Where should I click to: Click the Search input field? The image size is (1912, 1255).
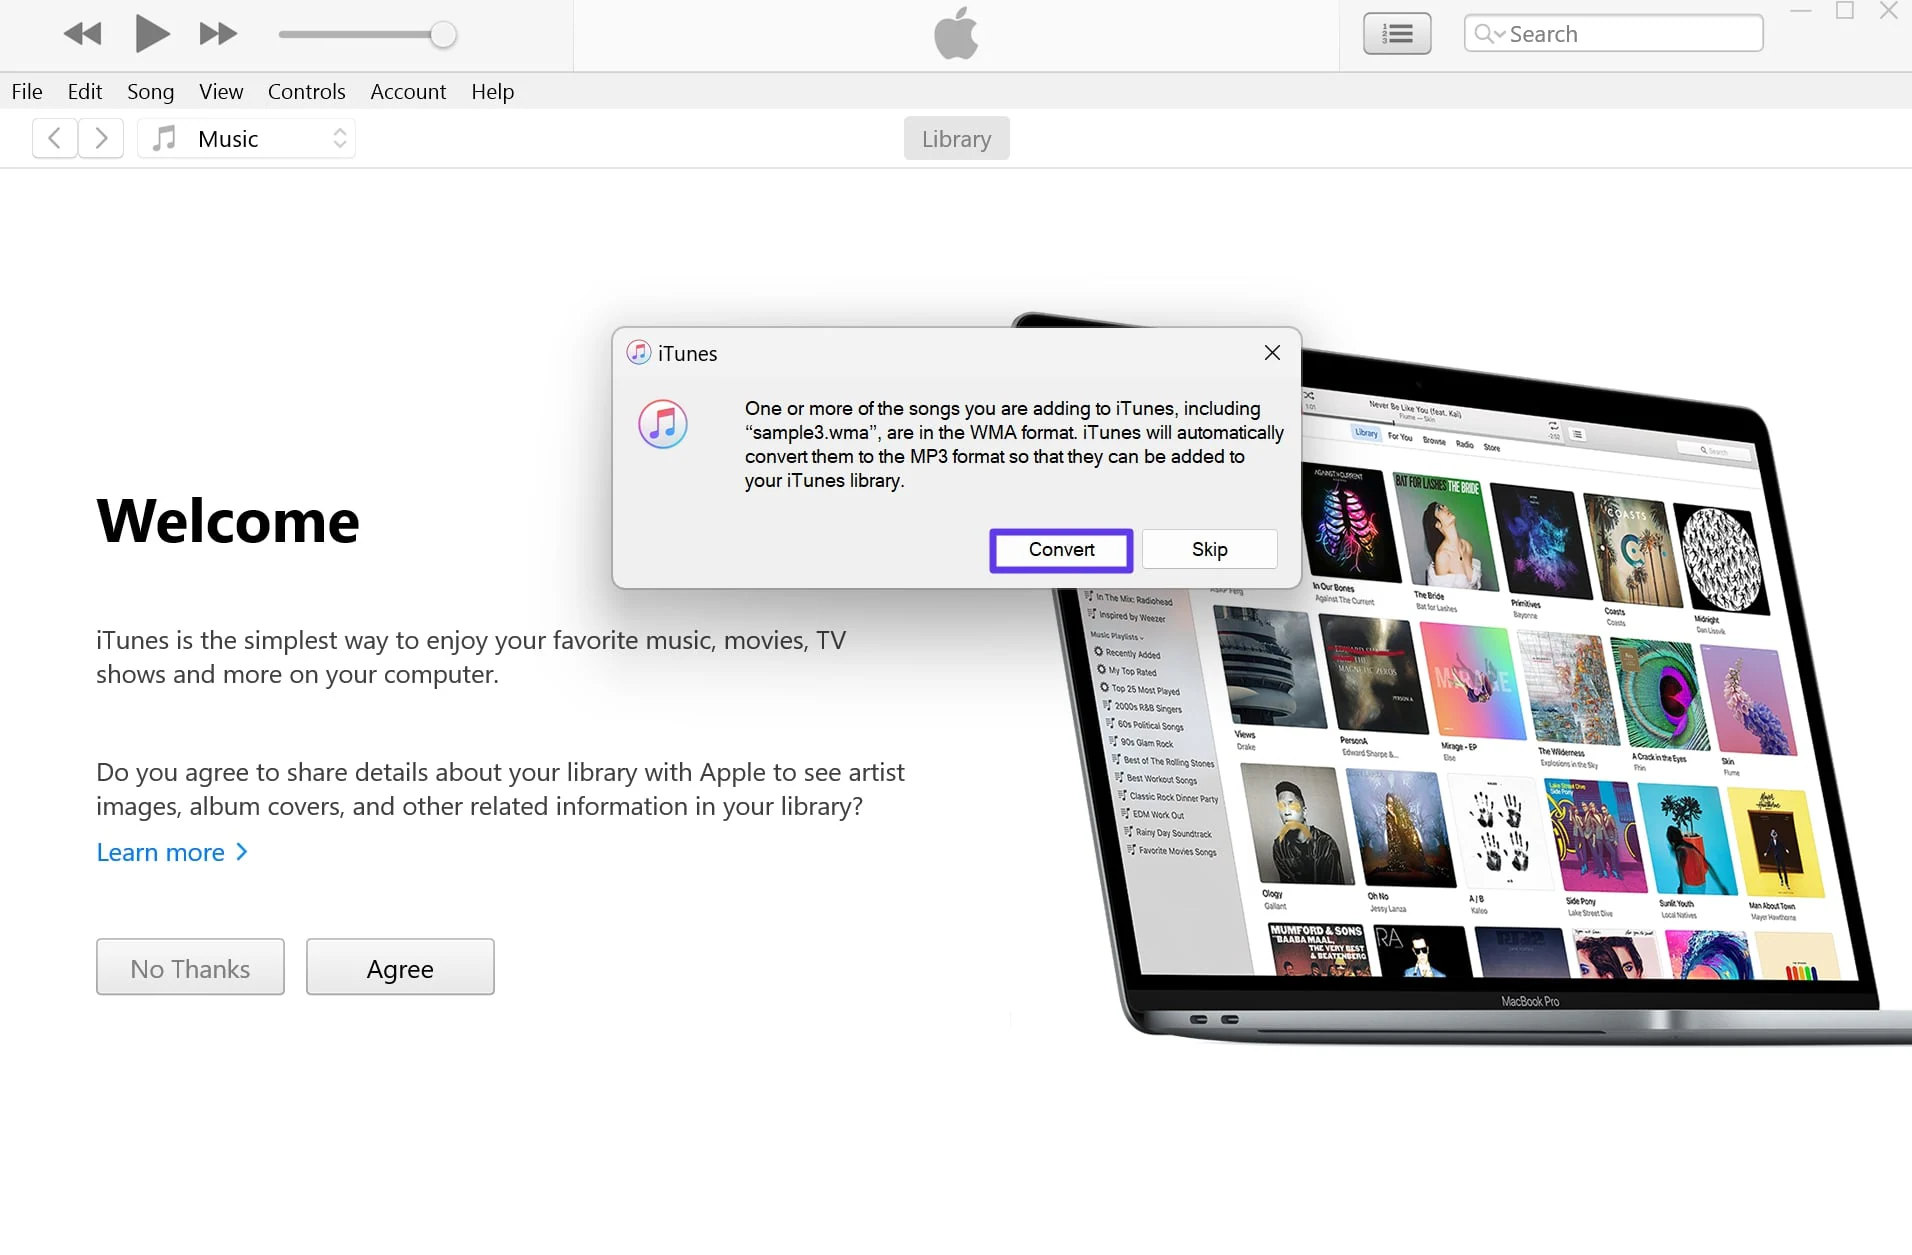tap(1613, 34)
